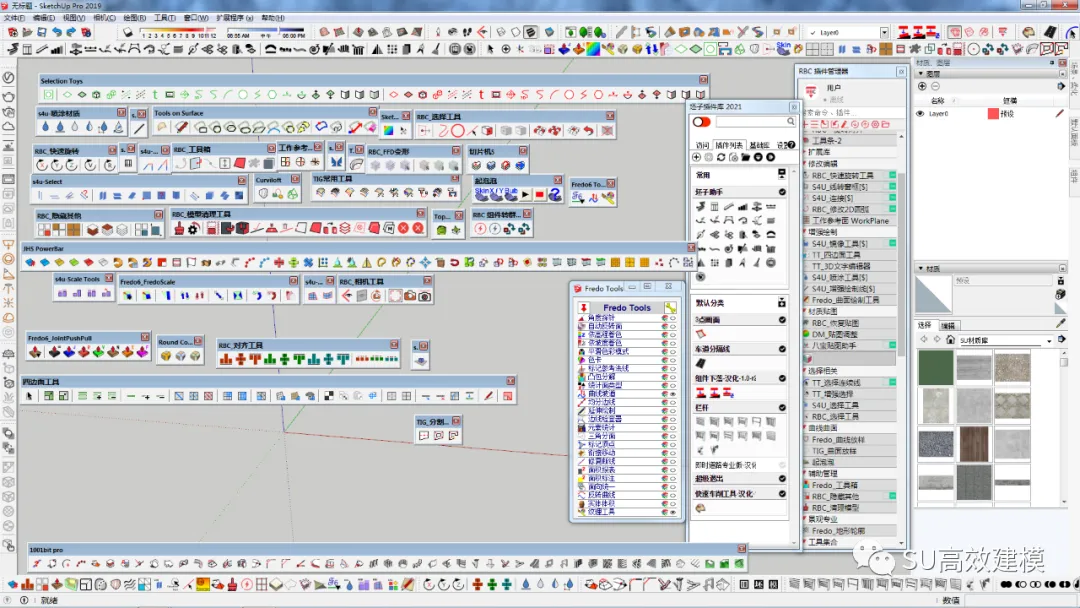1080x608 pixels.
Task: Click the last camera icon in RBC_相机工具 toolbar
Action: pos(425,296)
